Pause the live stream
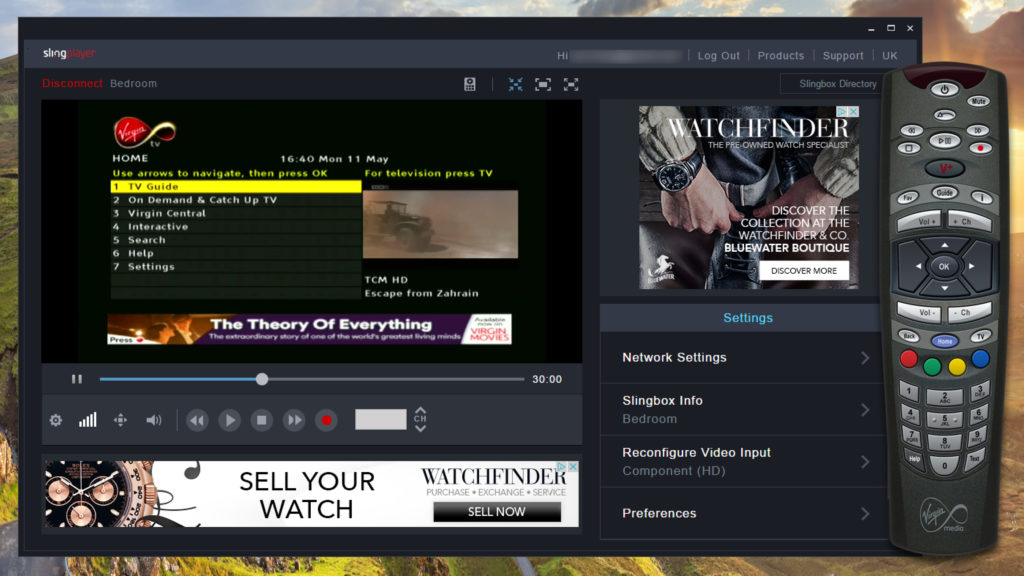This screenshot has width=1024, height=576. click(x=77, y=379)
